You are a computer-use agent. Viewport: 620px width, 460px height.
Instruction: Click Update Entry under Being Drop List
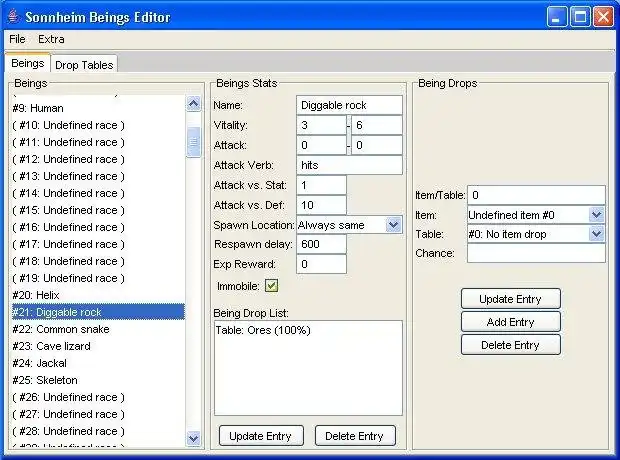click(261, 436)
